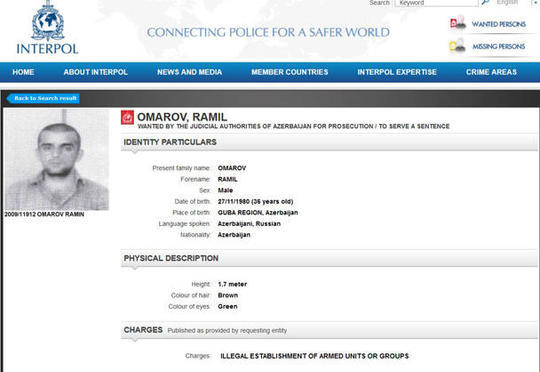540x372 pixels.
Task: Click Back to Search result button
Action: click(43, 99)
